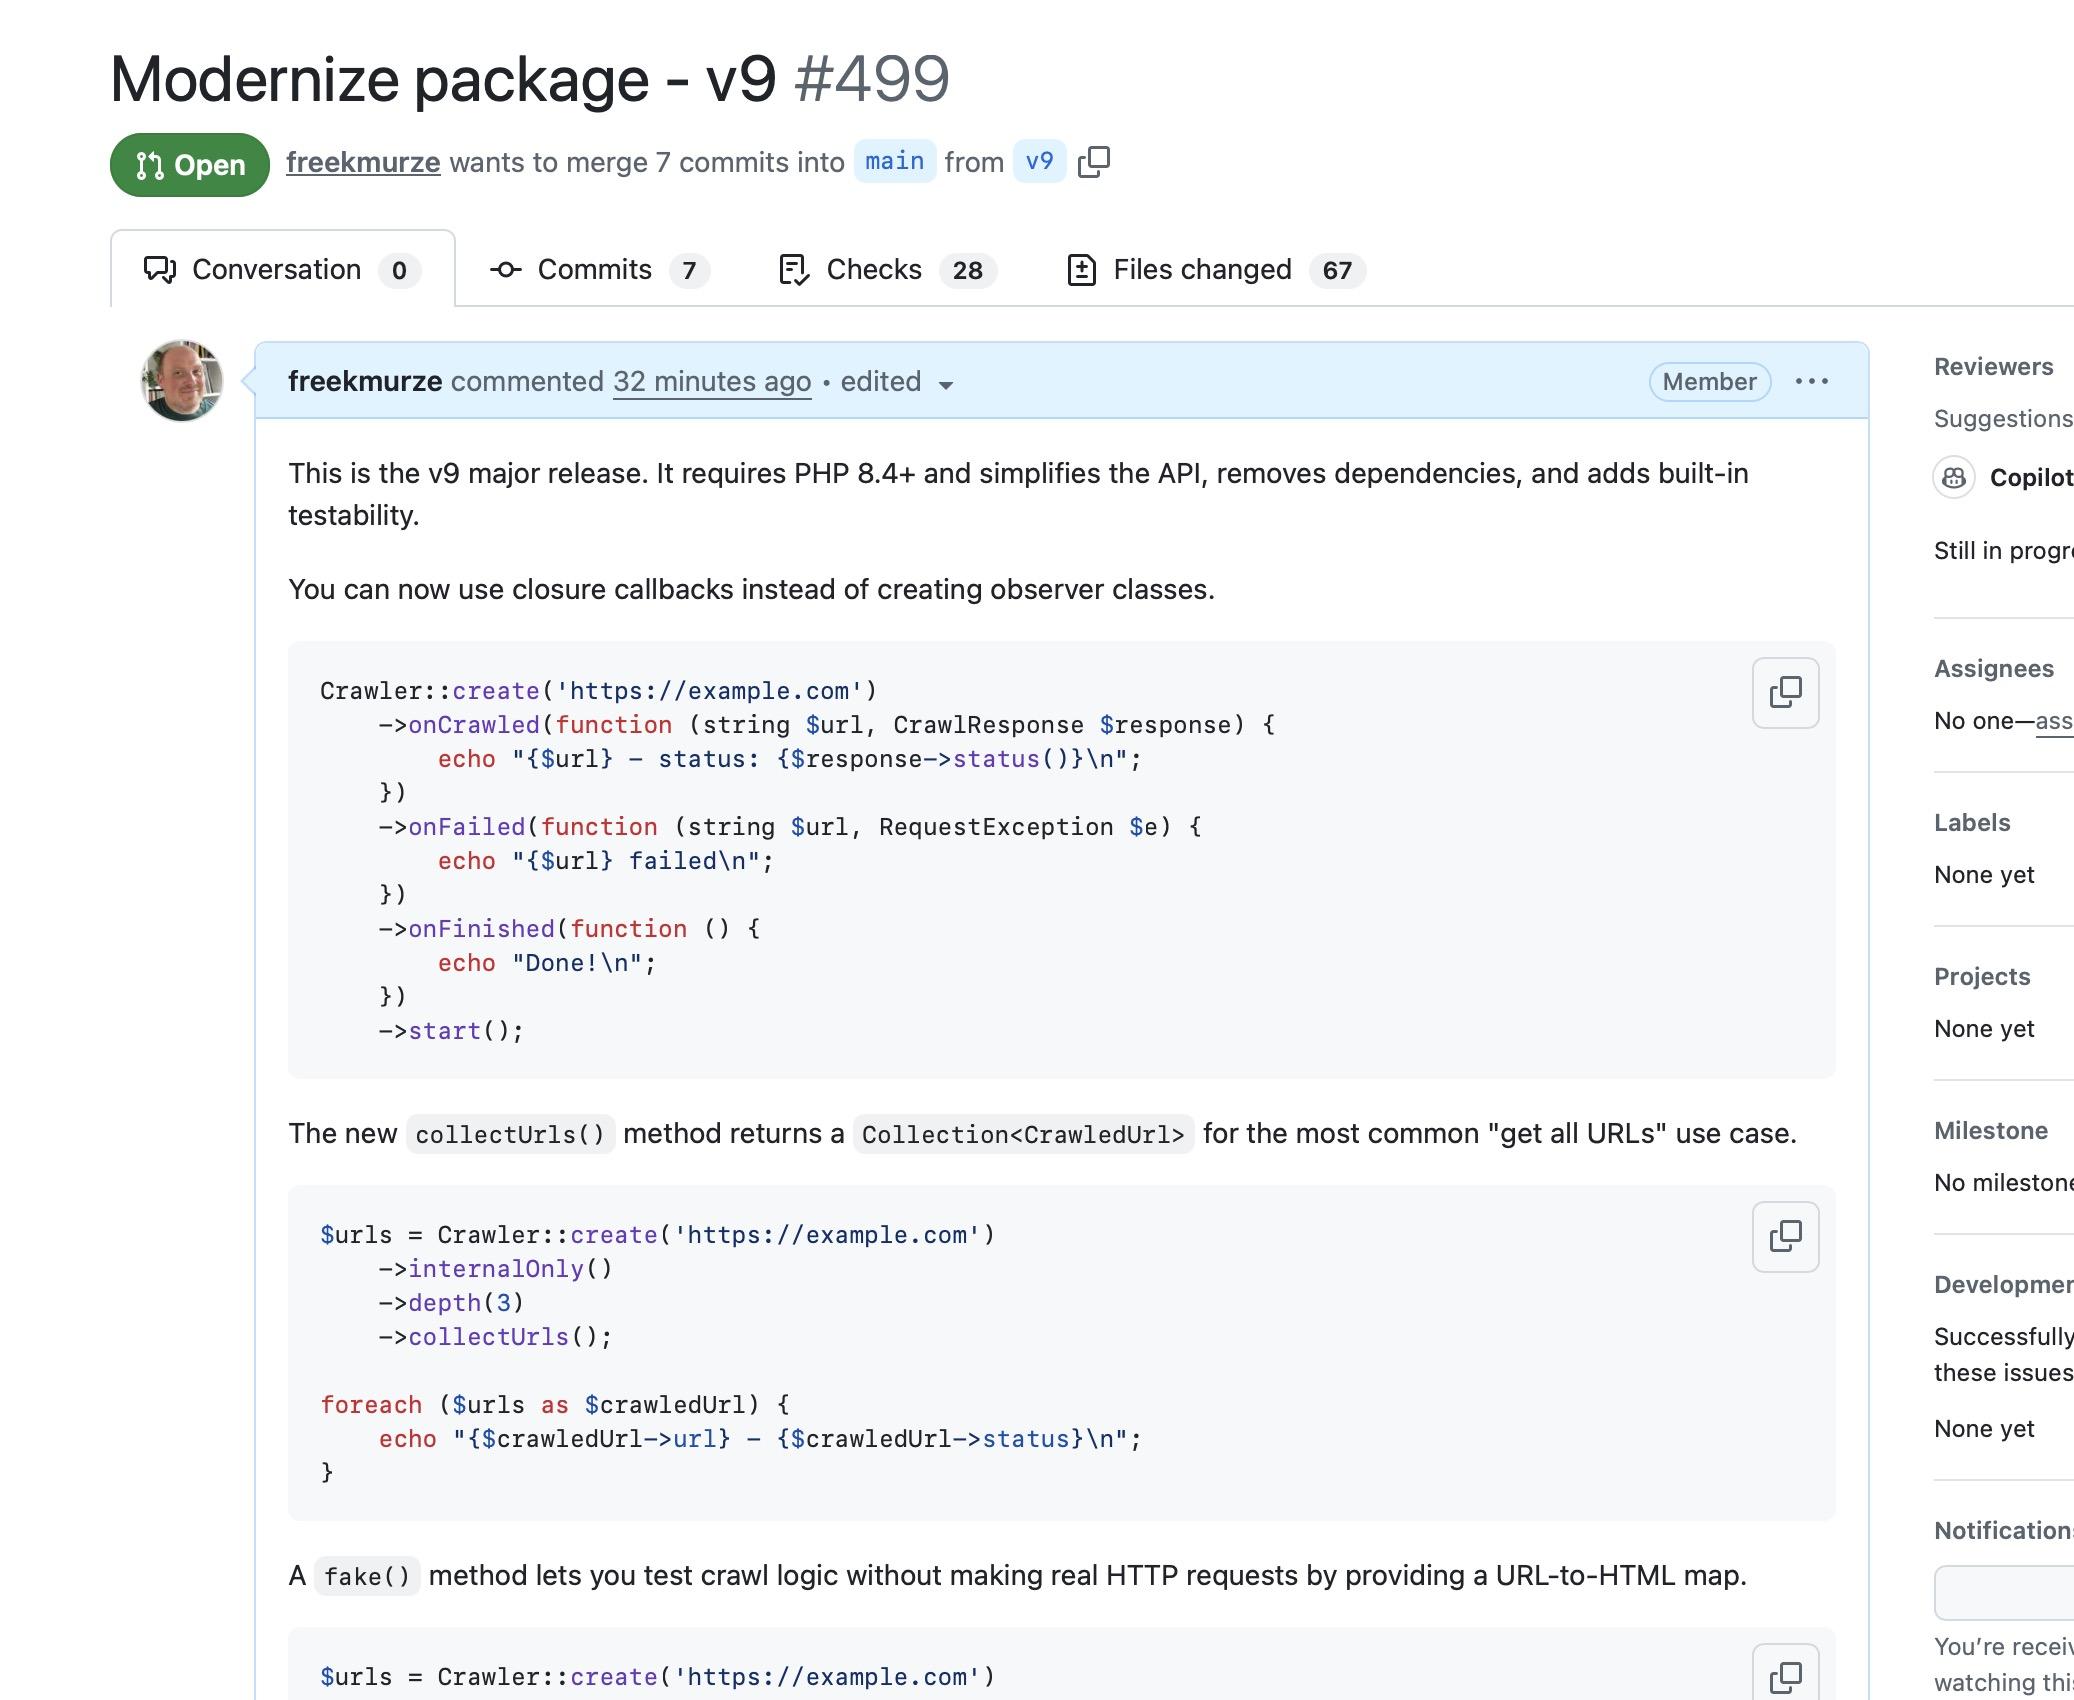Click the freekmurze comment author name
Image resolution: width=2074 pixels, height=1700 pixels.
pyautogui.click(x=365, y=382)
